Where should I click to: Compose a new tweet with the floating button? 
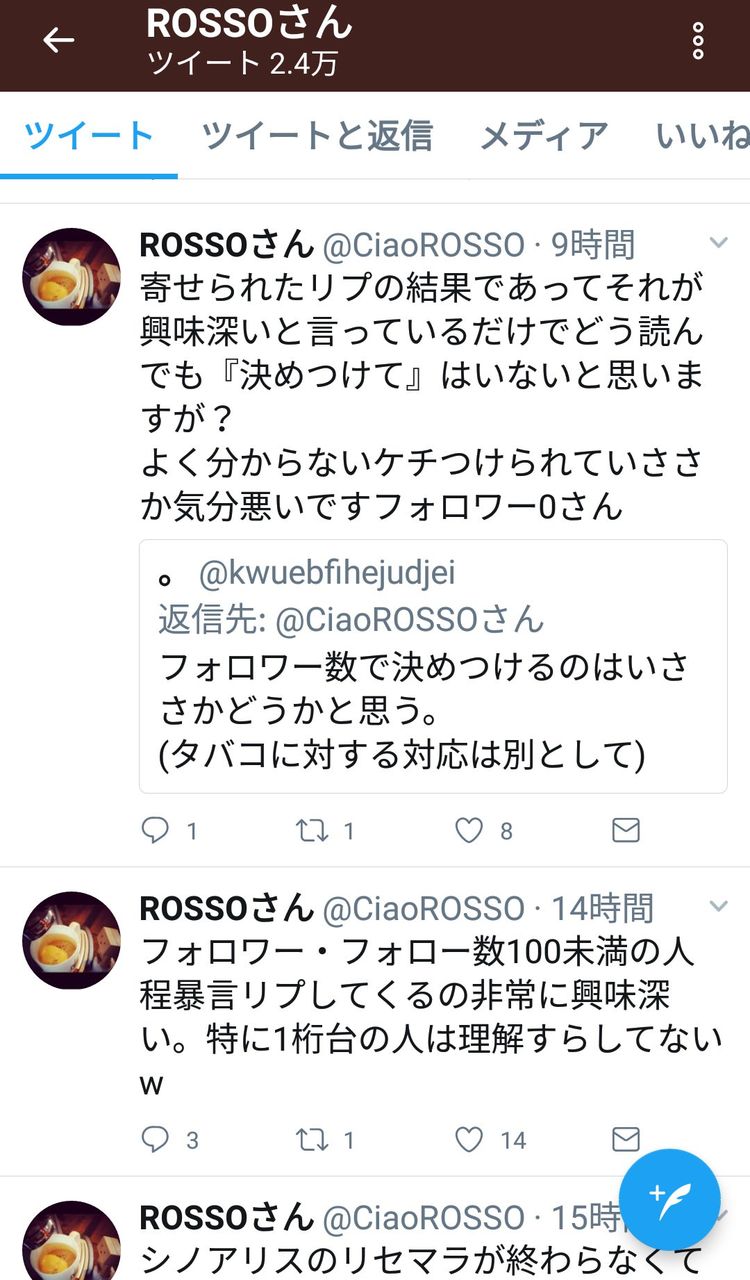click(x=669, y=1199)
